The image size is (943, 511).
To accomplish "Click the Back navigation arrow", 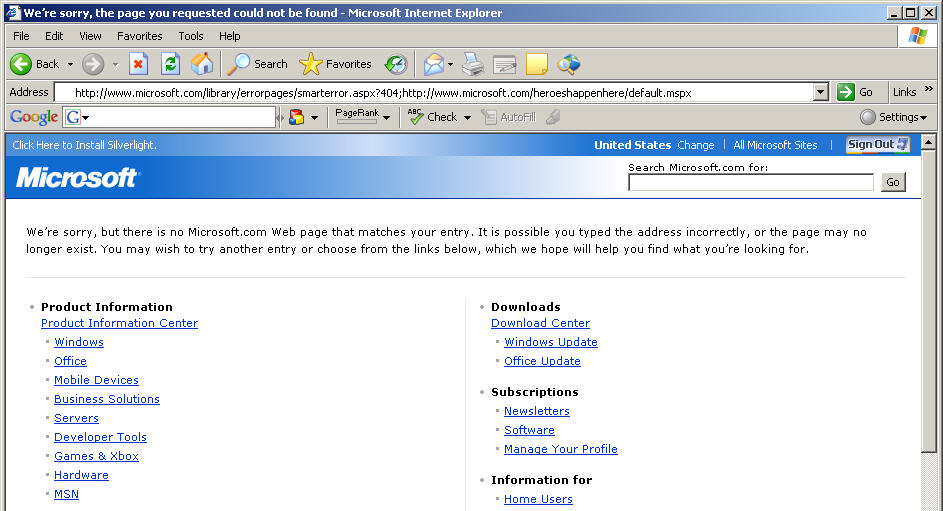I will pyautogui.click(x=22, y=64).
